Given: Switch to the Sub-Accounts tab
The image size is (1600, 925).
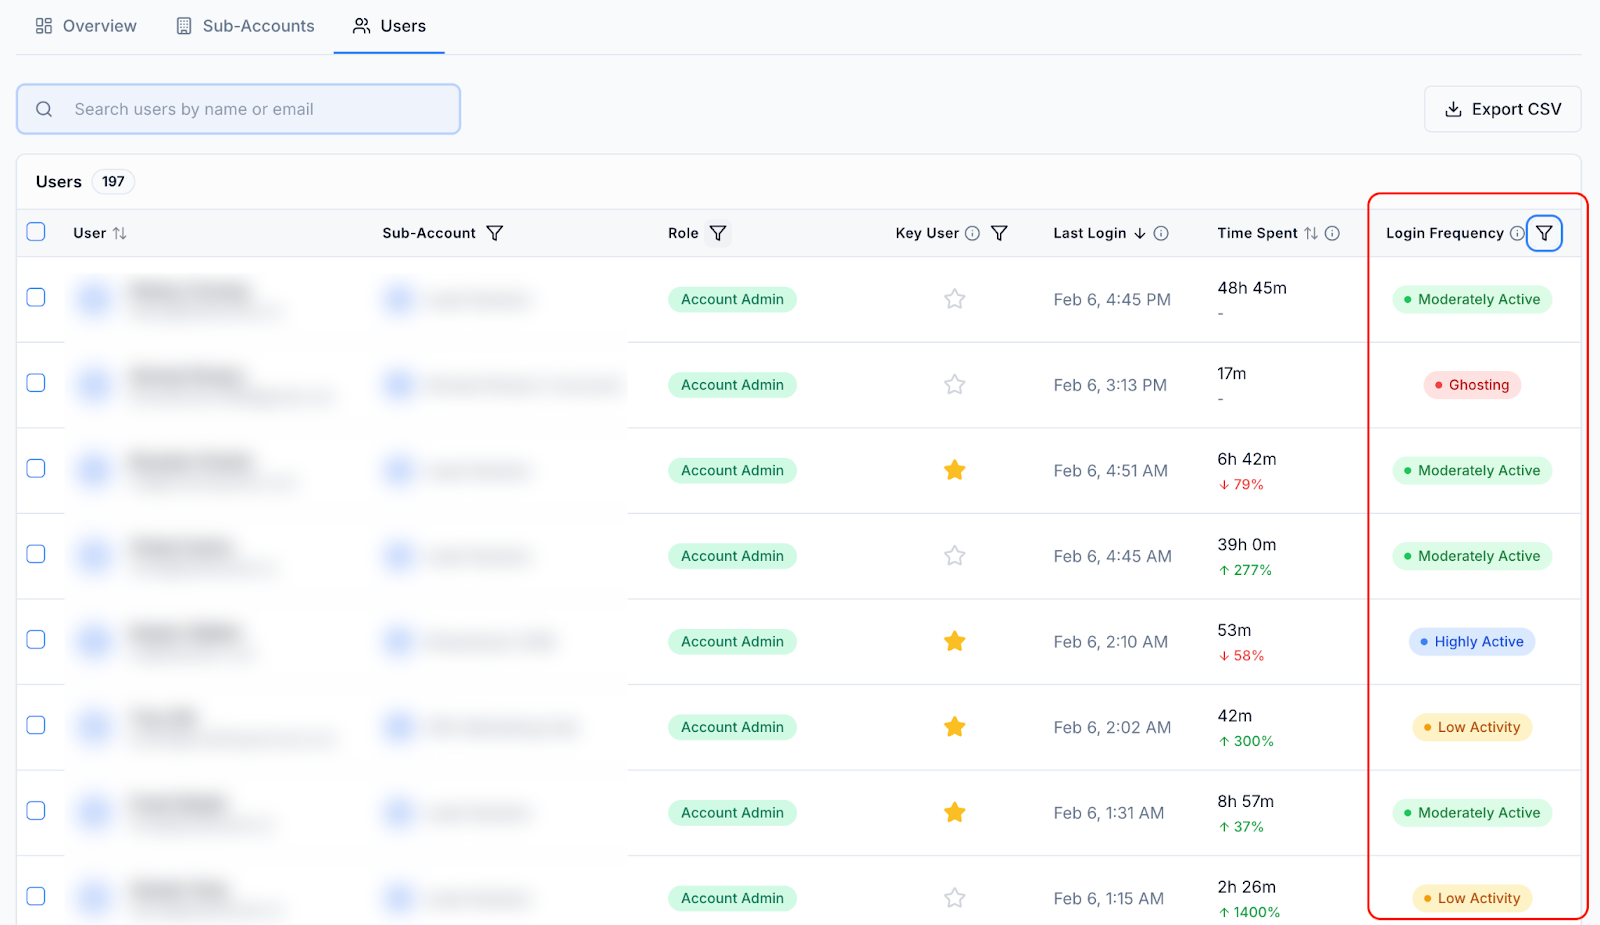Looking at the screenshot, I should pyautogui.click(x=245, y=26).
